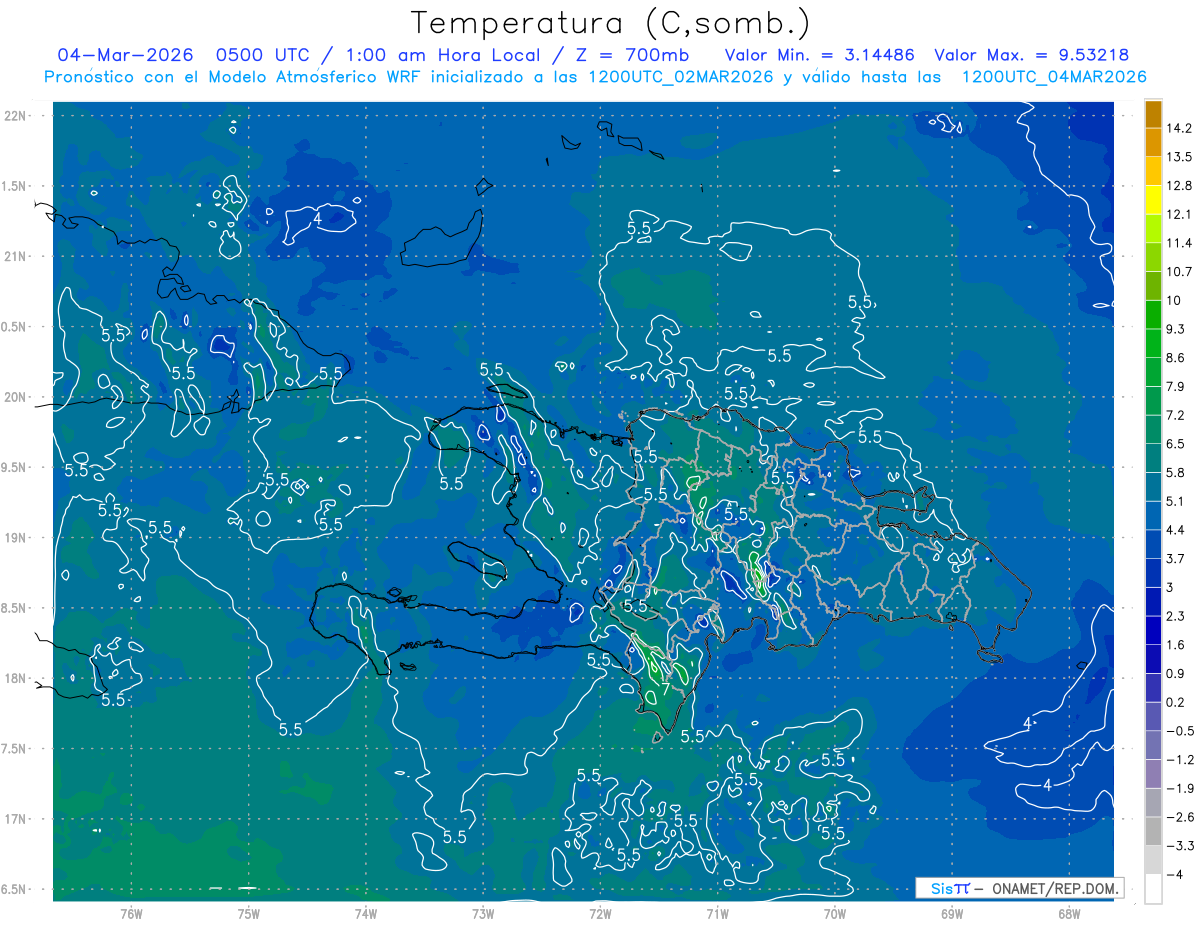Click the "20N" latitude axis label
1200x927 pixels.
[x=15, y=397]
